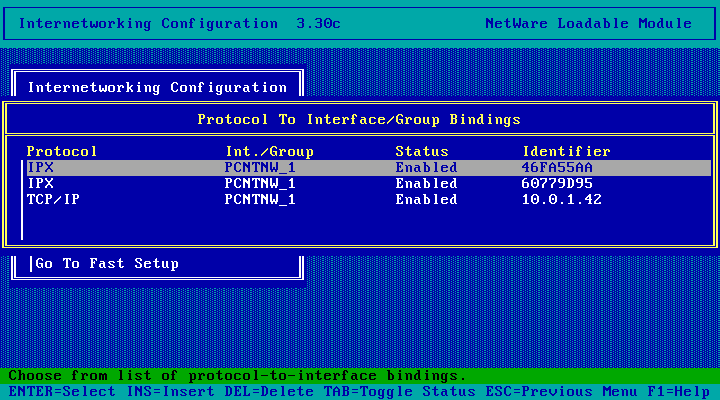
Task: Click the Int./Group column header
Action: (270, 152)
